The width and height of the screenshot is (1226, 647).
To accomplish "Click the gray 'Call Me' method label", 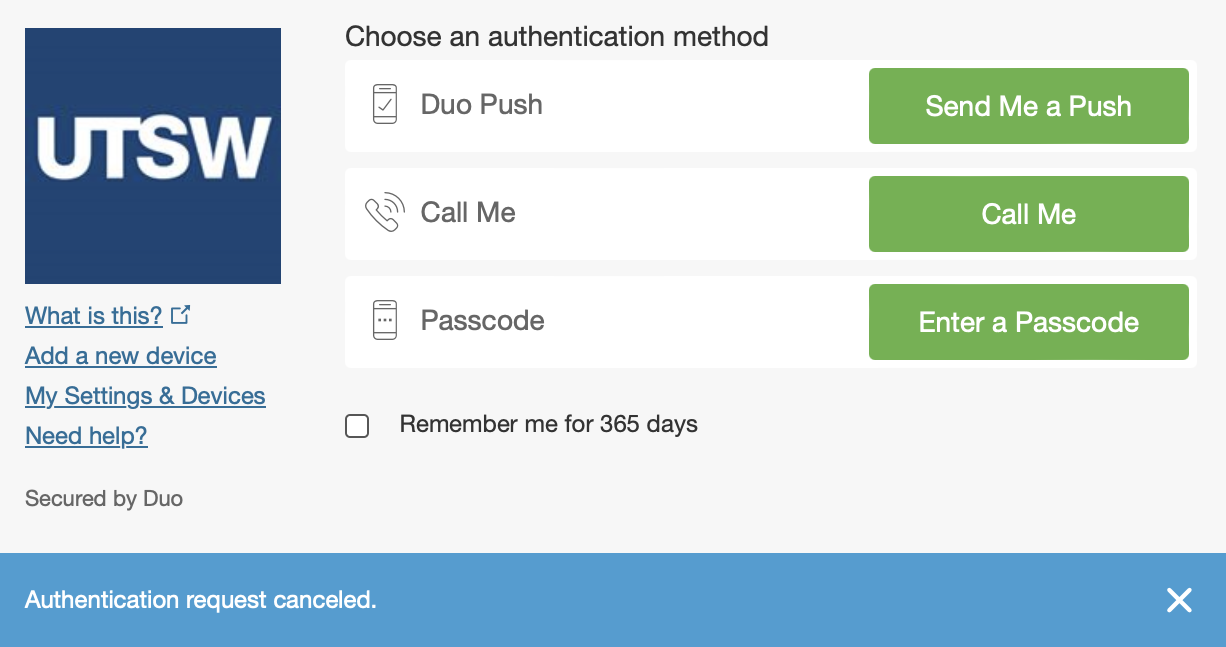I will pyautogui.click(x=468, y=213).
